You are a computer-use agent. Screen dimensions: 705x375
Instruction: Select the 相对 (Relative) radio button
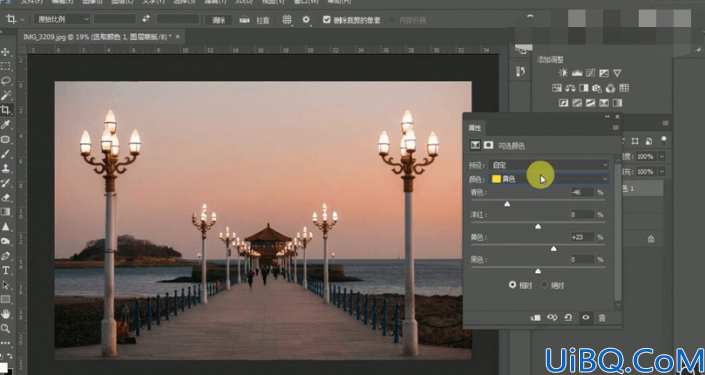pos(512,285)
